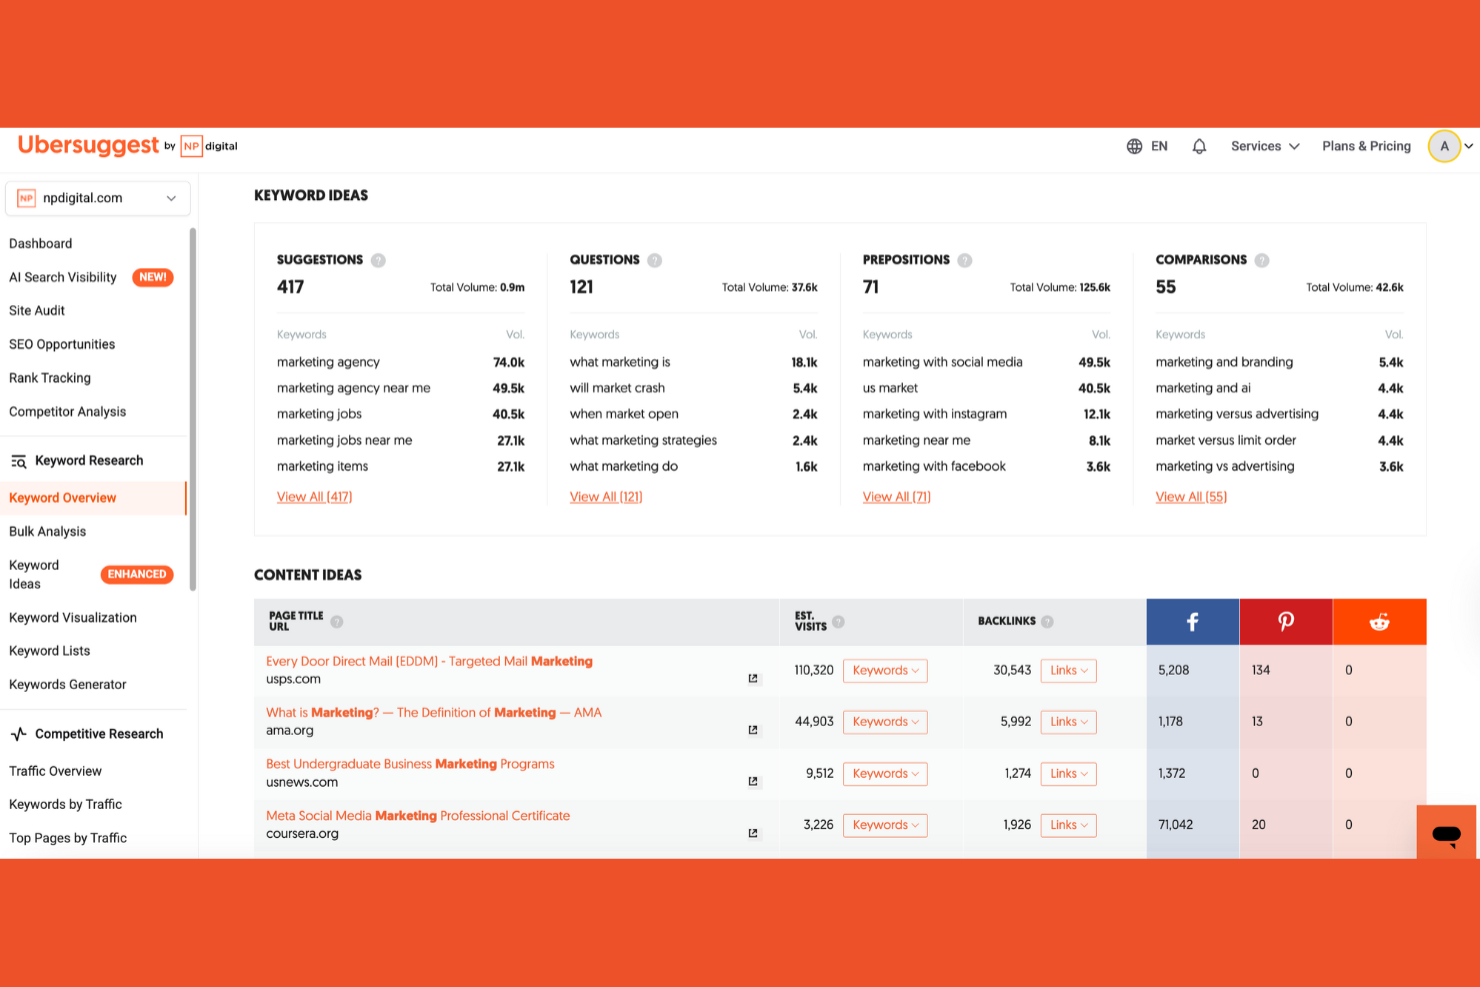Click the Ubersuggest logo

88,145
